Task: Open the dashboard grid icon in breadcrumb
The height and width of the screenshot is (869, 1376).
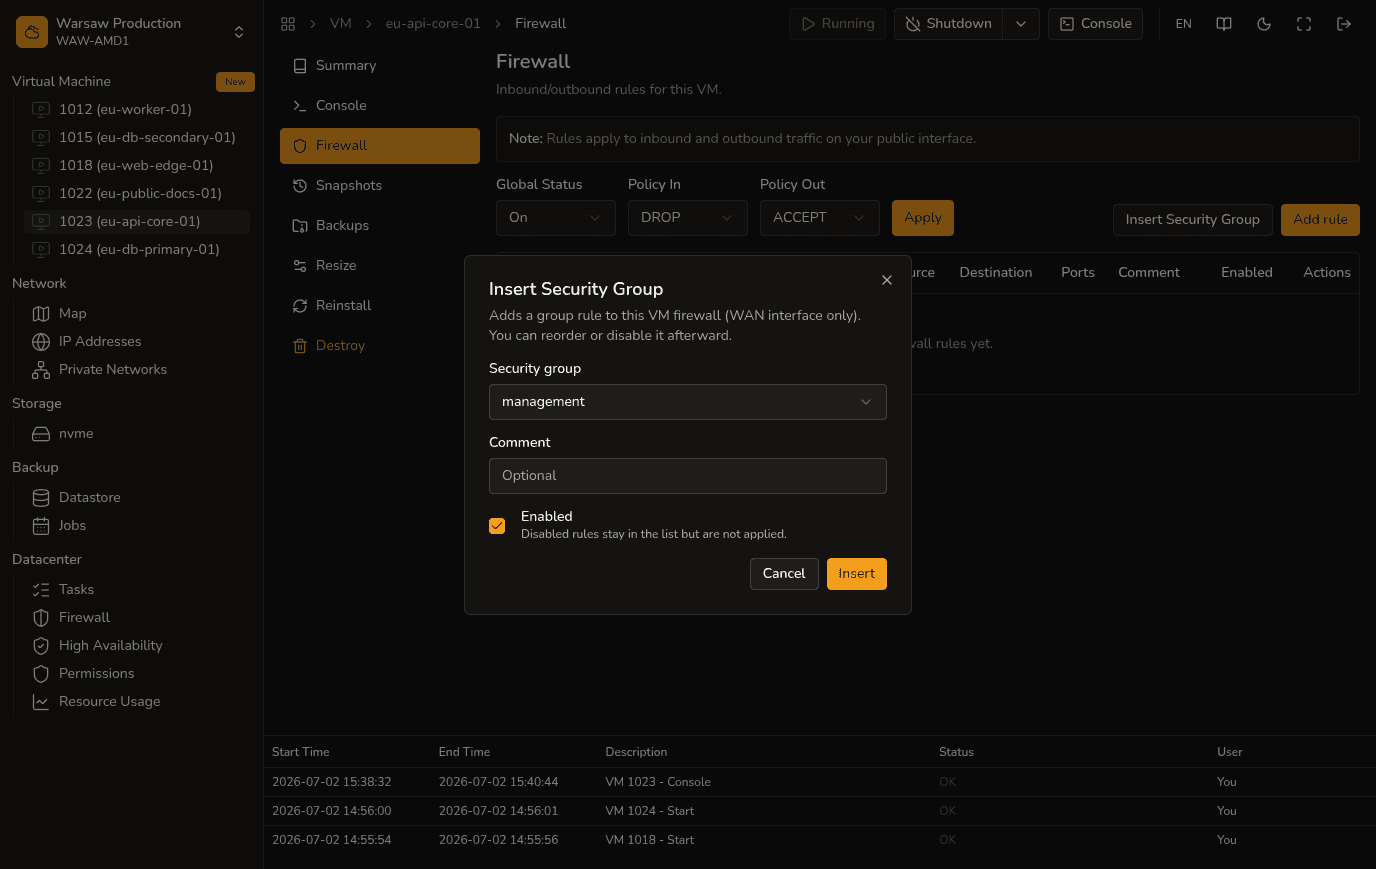Action: (x=288, y=23)
